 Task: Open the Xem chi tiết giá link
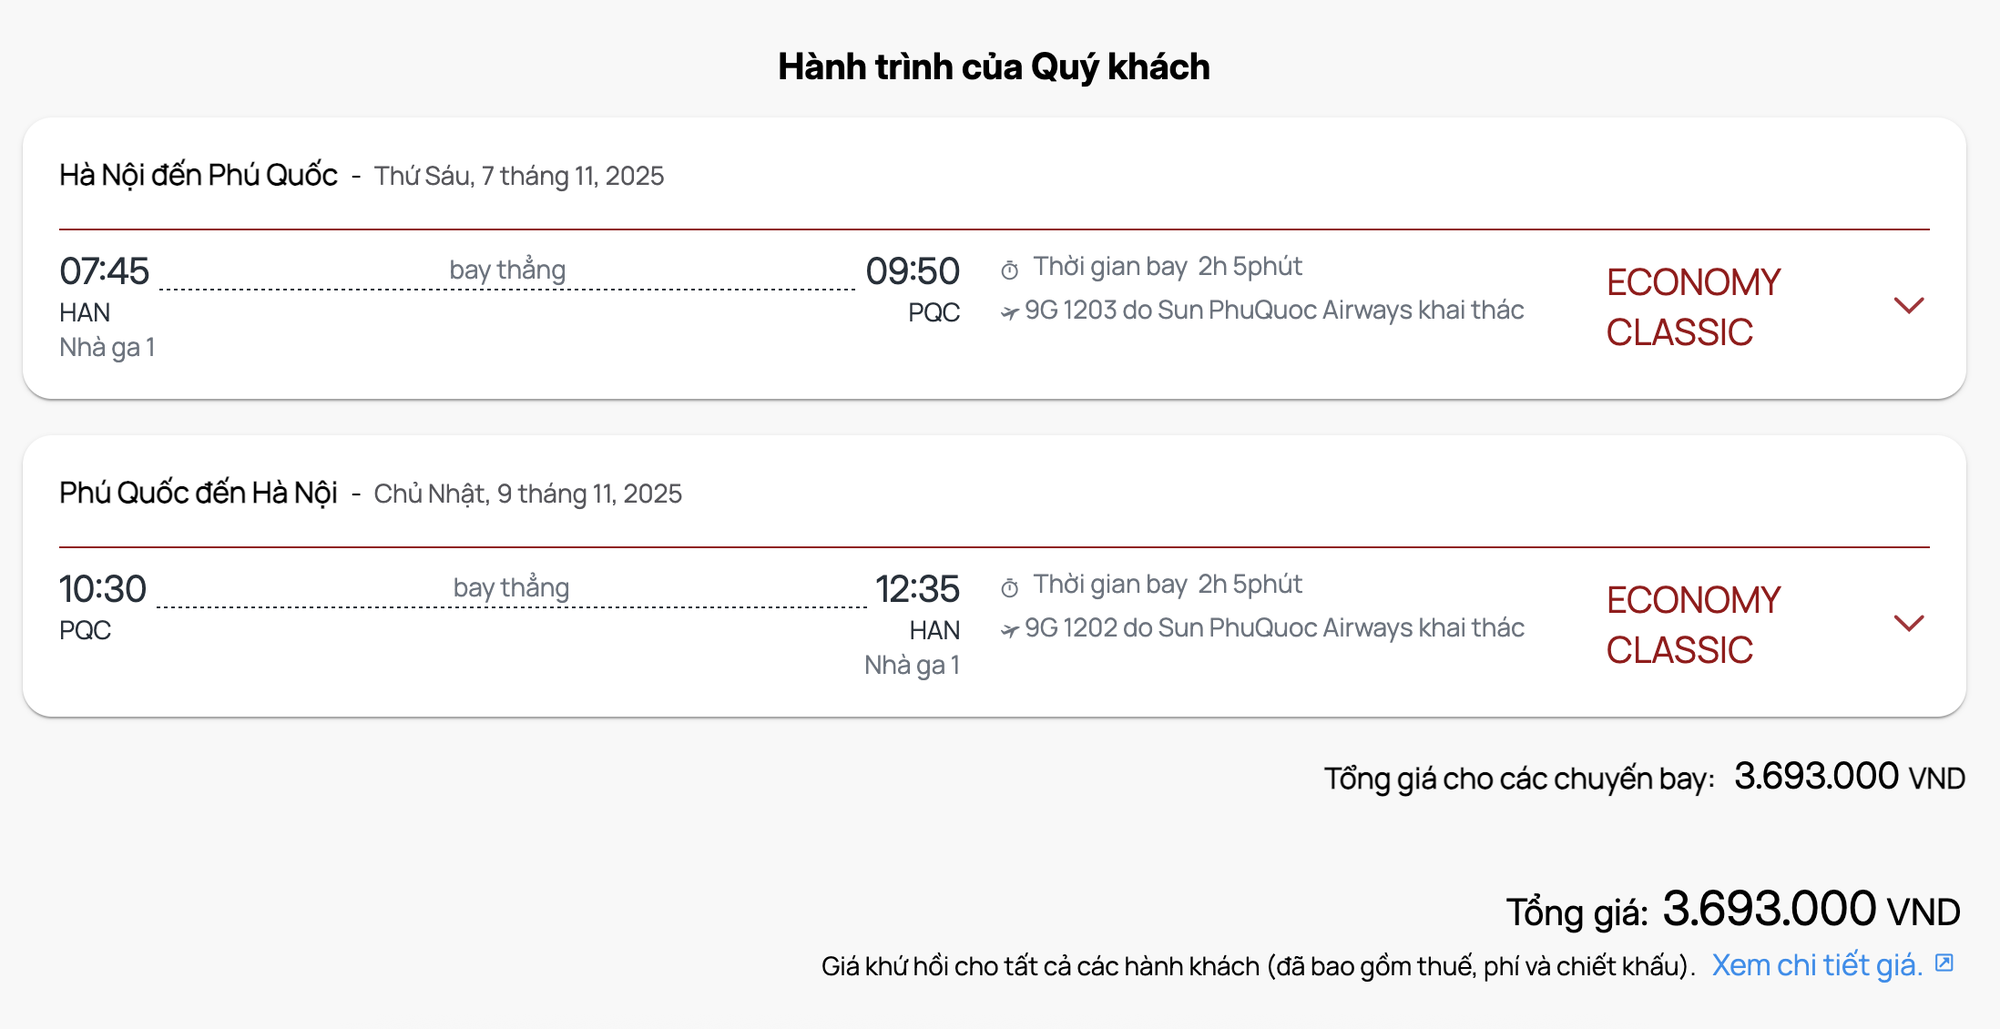(1816, 965)
